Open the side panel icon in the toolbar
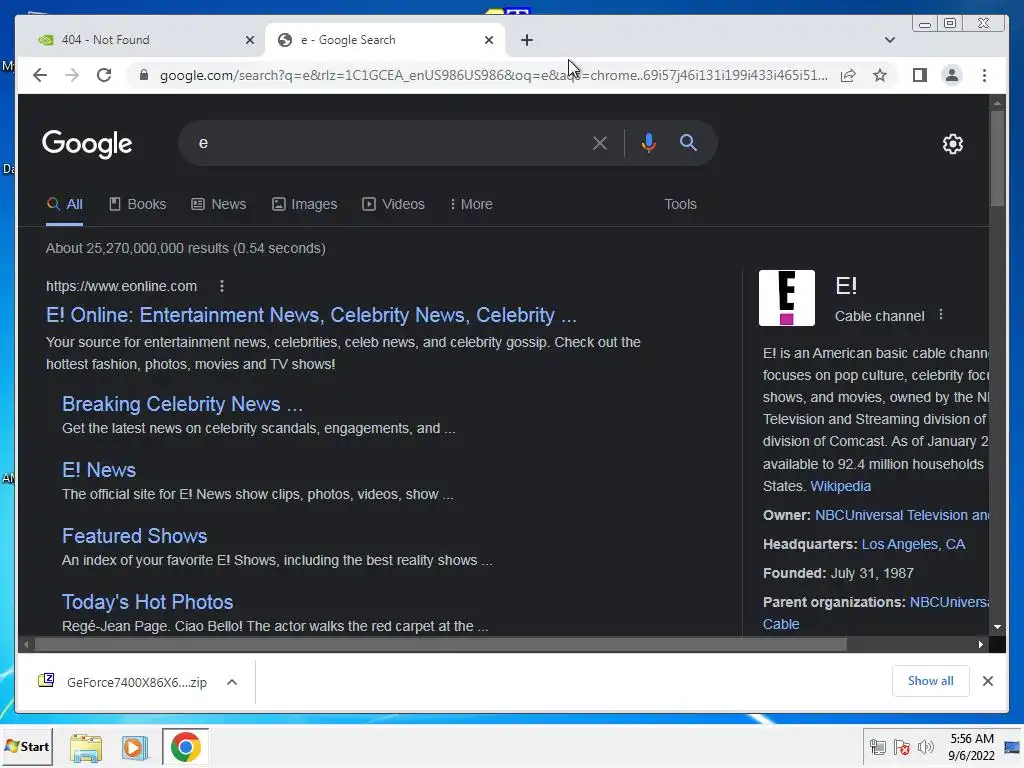The height and width of the screenshot is (768, 1024). pos(920,75)
